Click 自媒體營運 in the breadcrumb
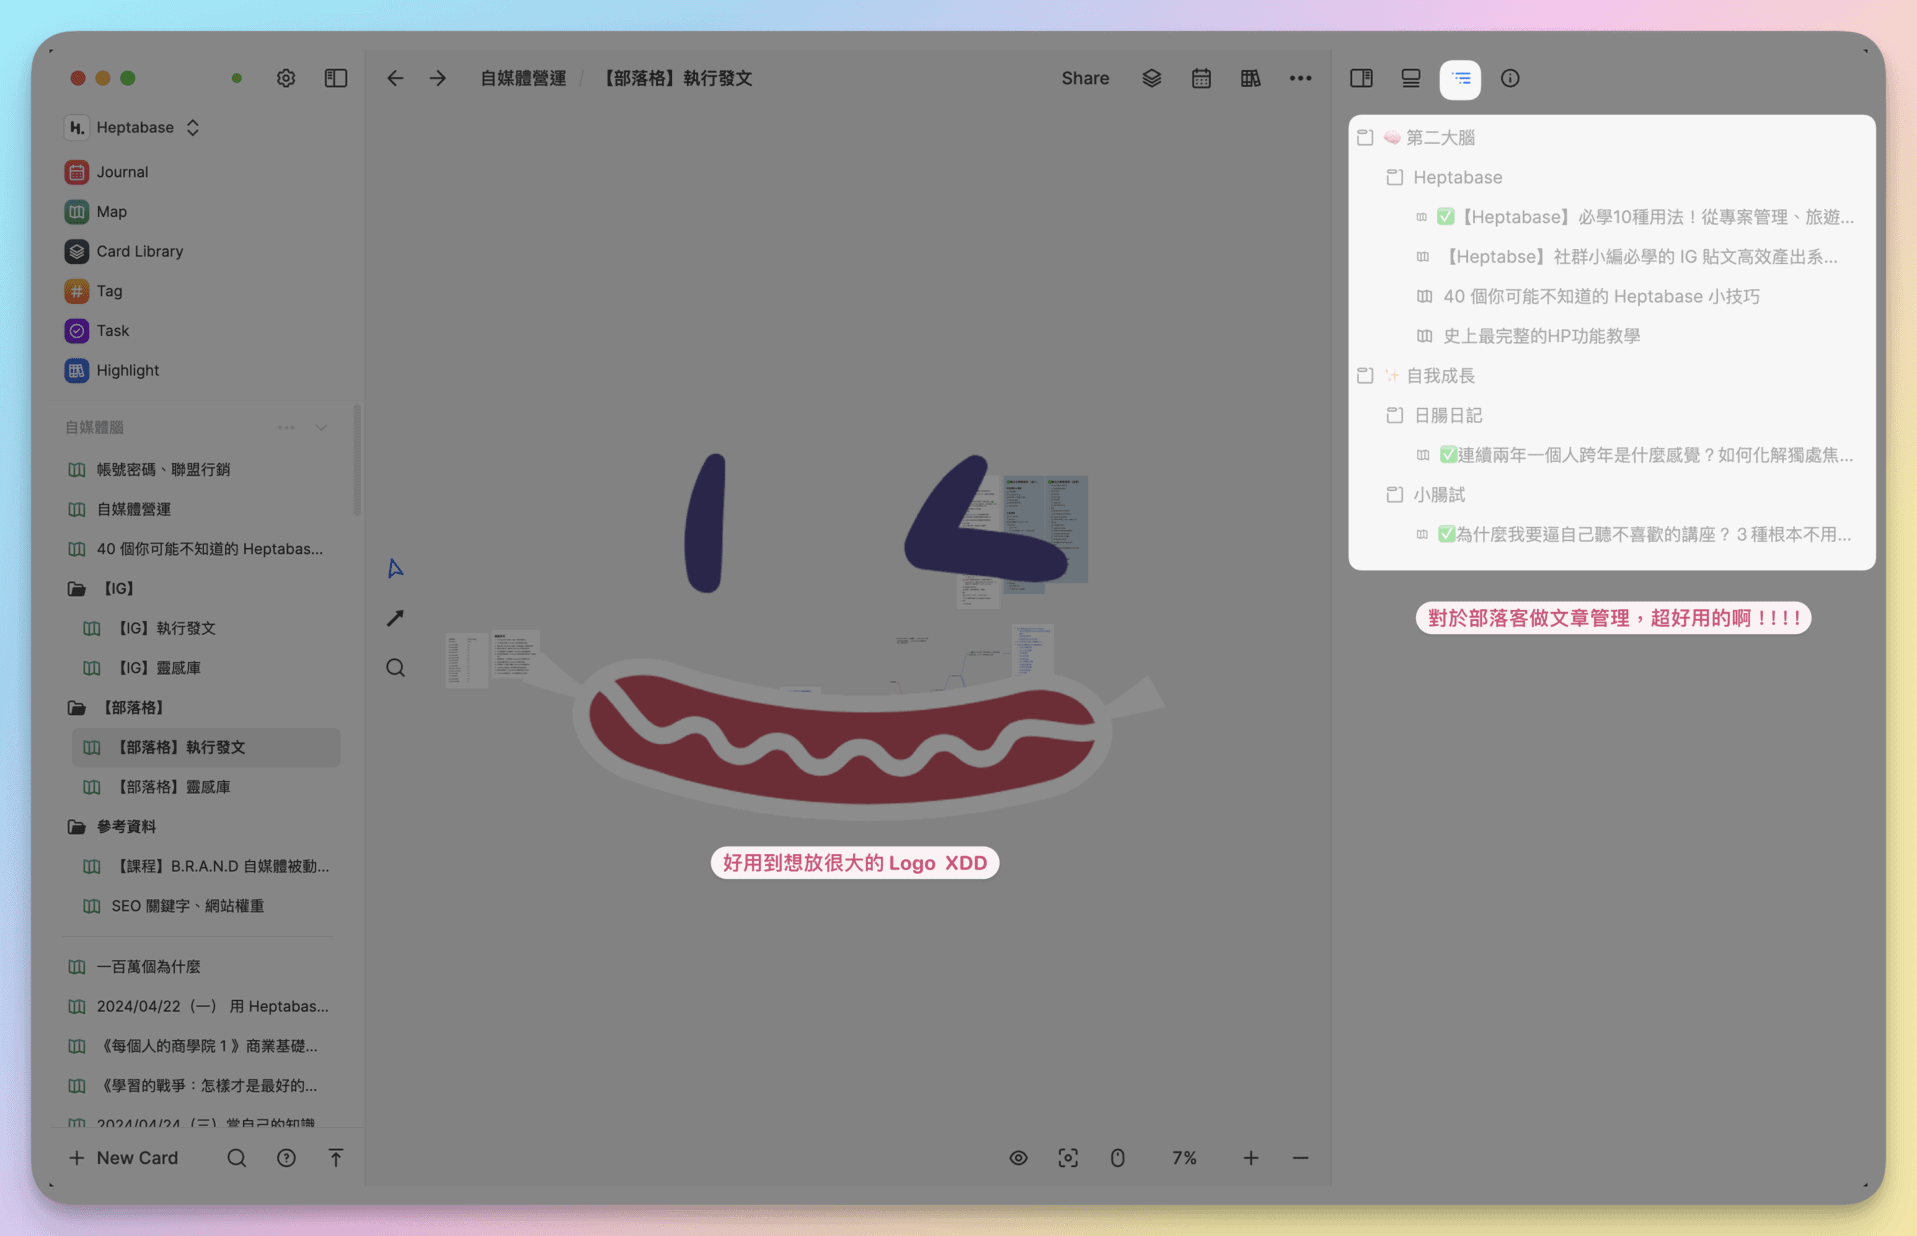 523,78
